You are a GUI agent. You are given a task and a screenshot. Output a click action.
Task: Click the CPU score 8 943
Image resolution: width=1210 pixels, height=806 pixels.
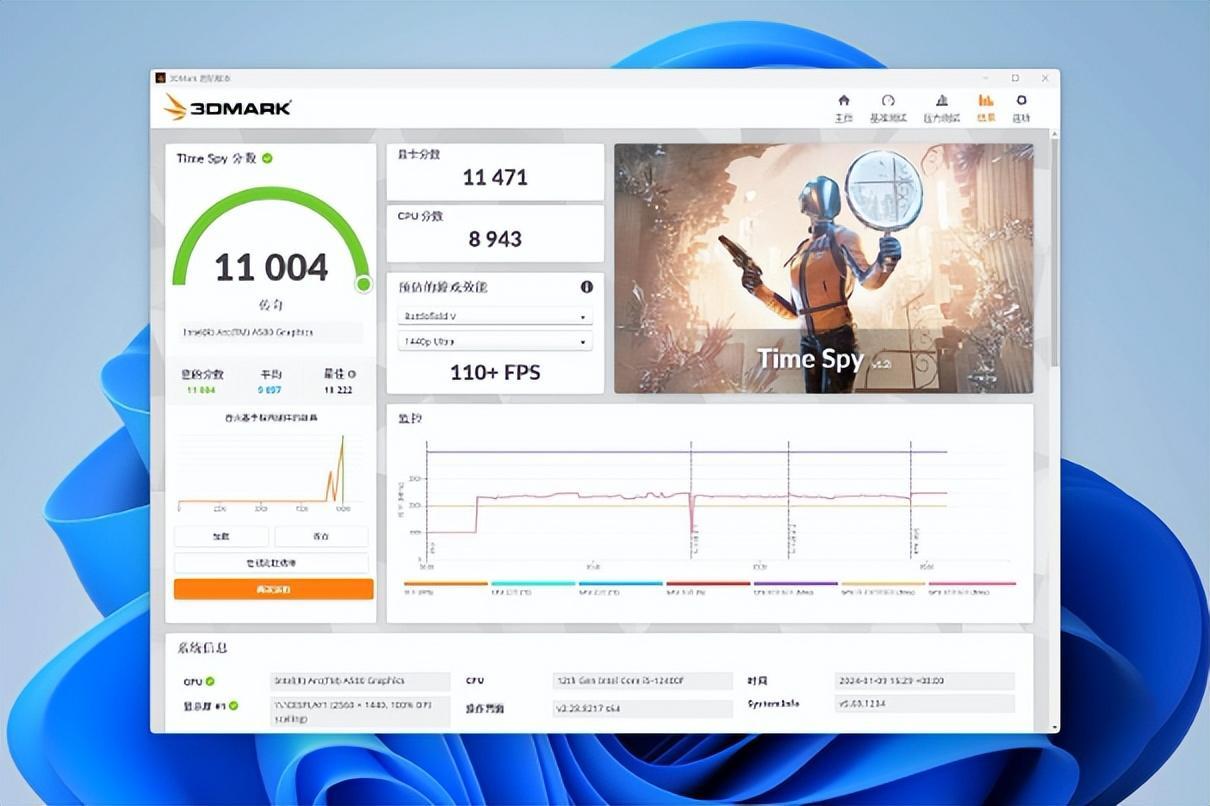(x=495, y=239)
